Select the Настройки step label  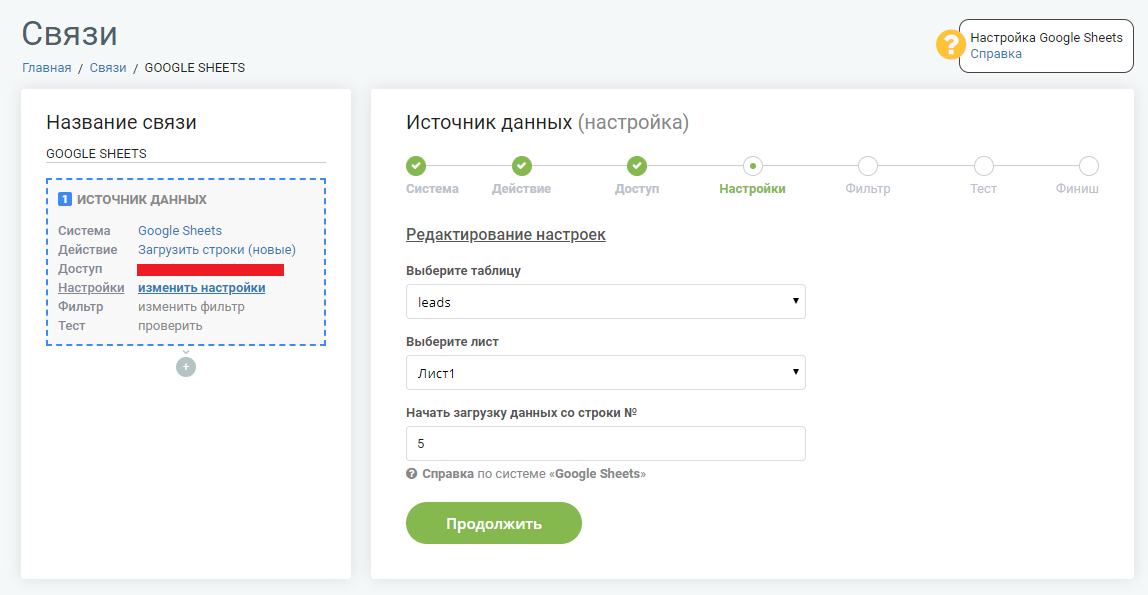point(752,189)
